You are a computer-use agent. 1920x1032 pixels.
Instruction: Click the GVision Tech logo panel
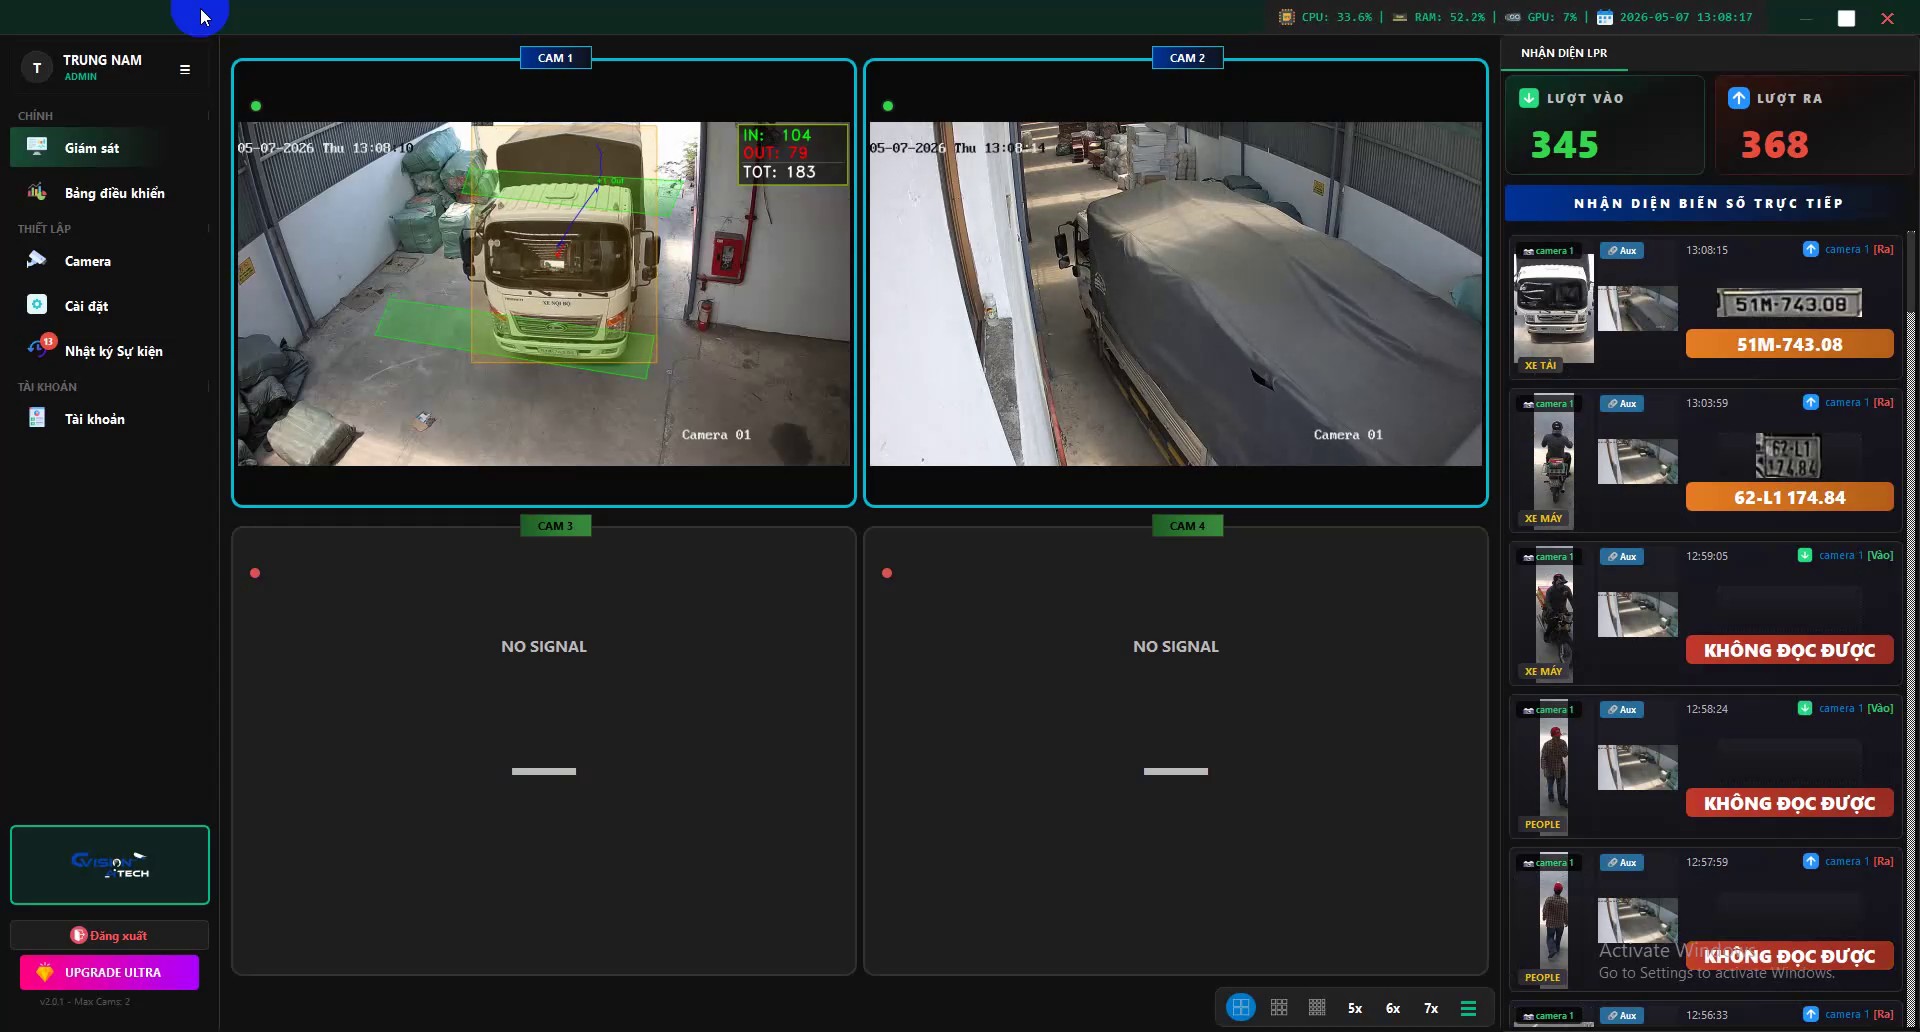coord(110,865)
